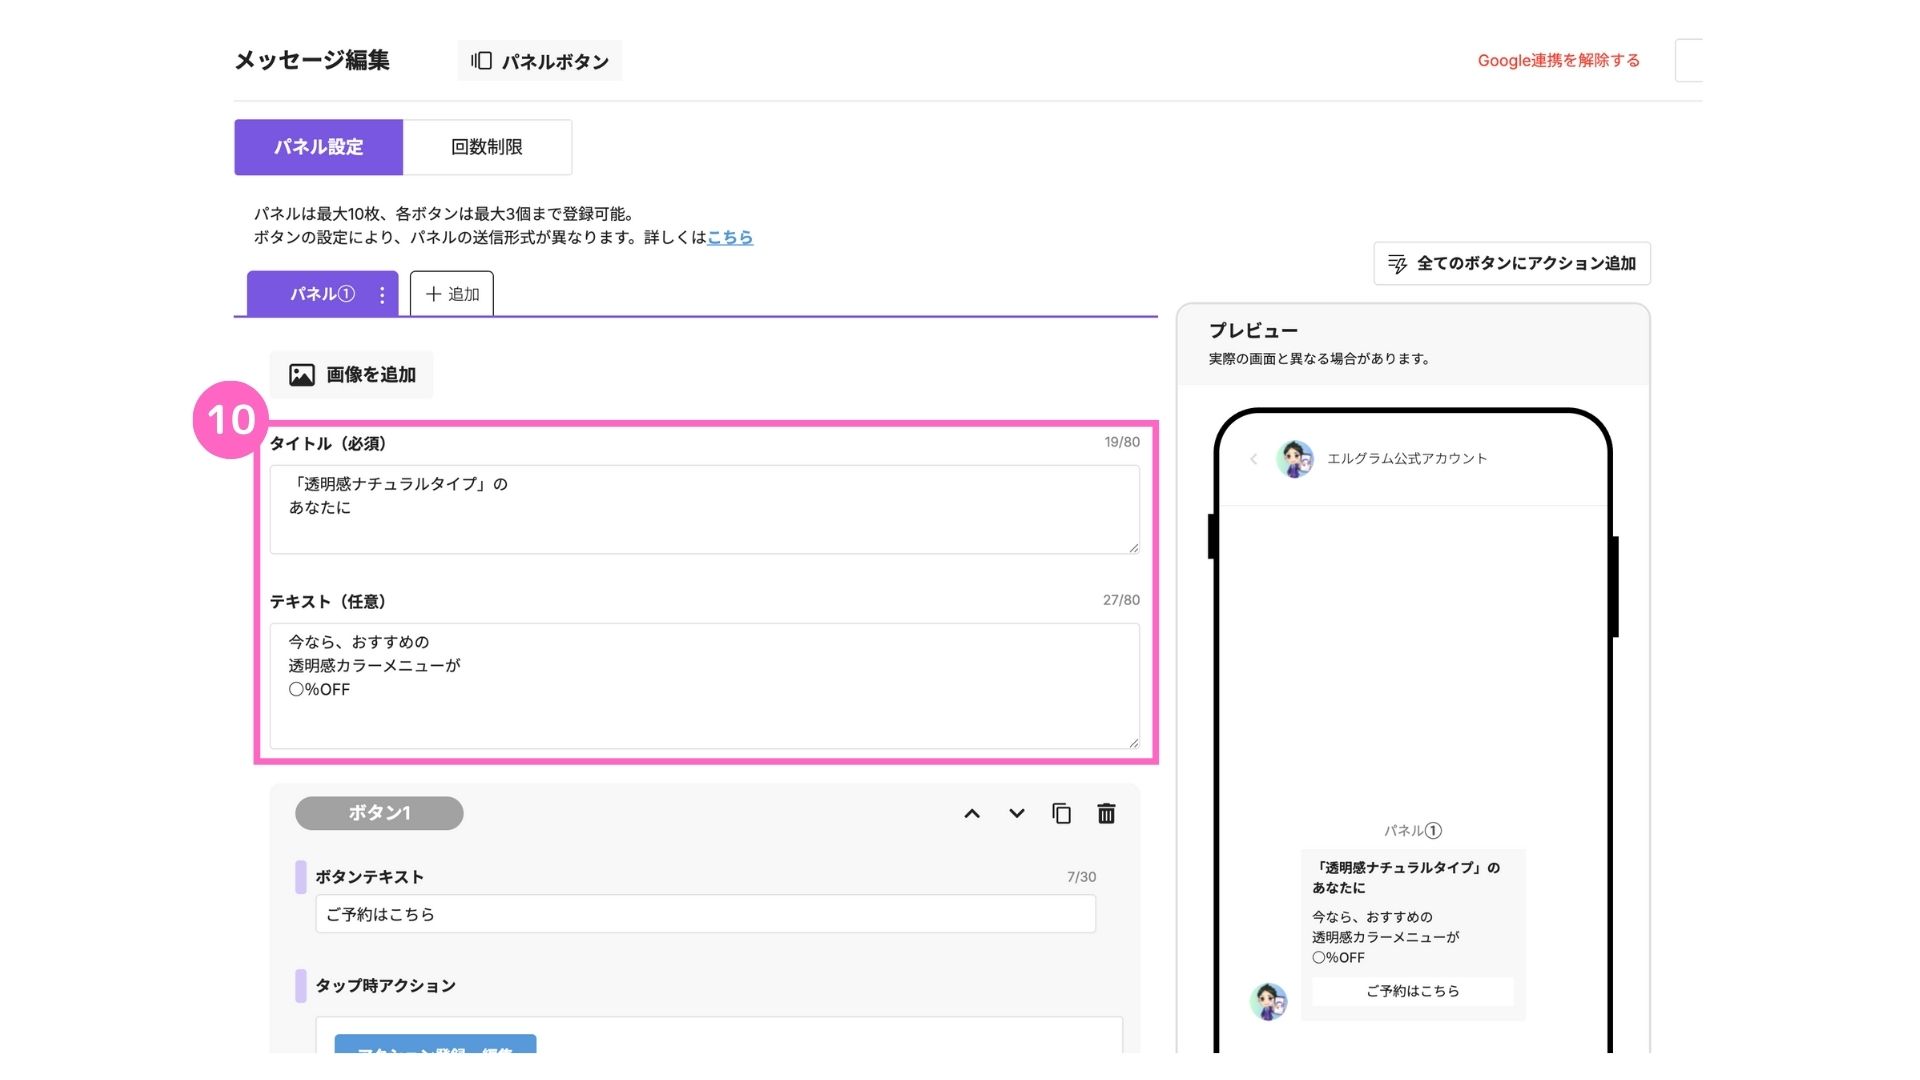1920x1080 pixels.
Task: Click the エルグラム公式アカウント avatar in the preview header
Action: click(1295, 459)
